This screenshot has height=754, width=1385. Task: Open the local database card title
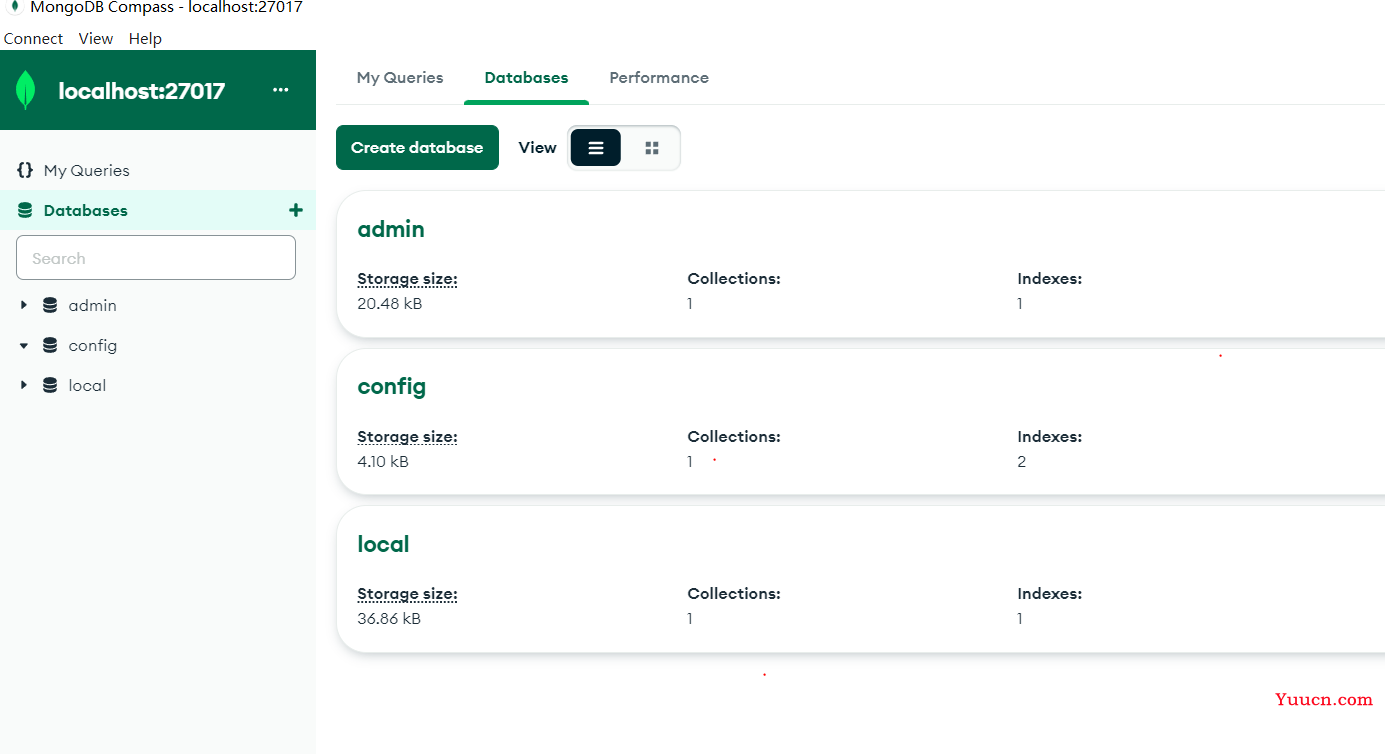tap(384, 544)
